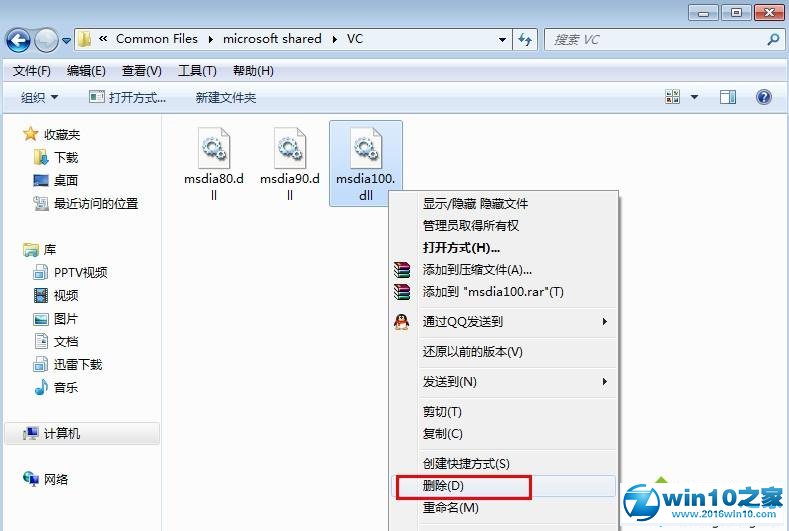Image resolution: width=789 pixels, height=531 pixels.
Task: Choose 添加到压缩文件(A)... option
Action: pyautogui.click(x=477, y=270)
